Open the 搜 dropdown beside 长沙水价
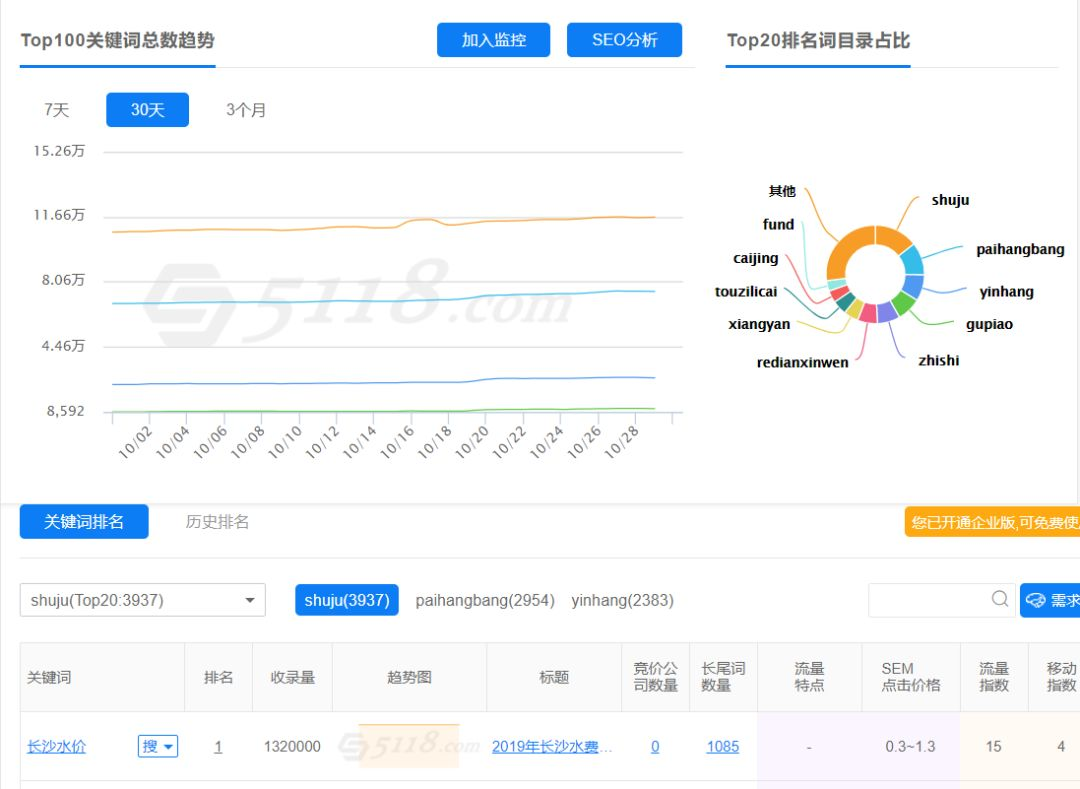 click(158, 746)
